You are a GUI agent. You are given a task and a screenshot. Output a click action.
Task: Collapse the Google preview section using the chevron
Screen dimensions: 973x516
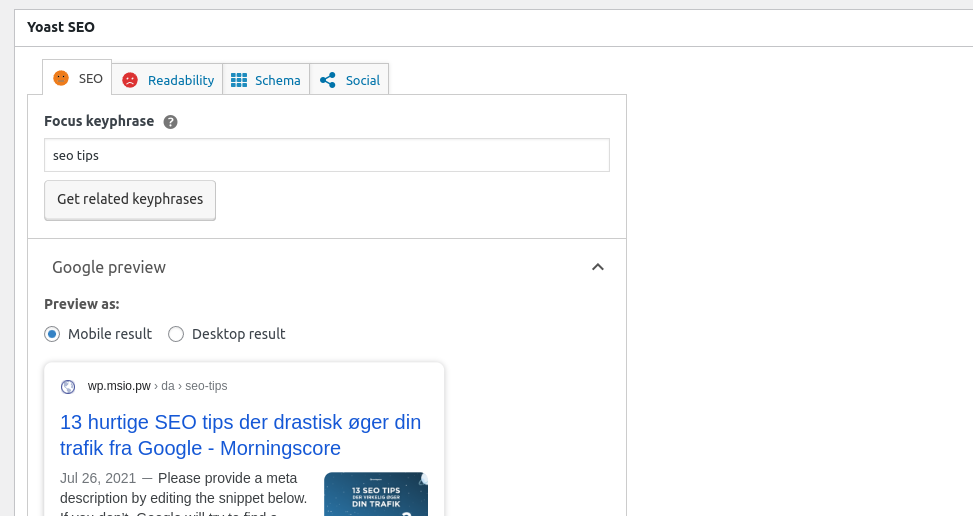tap(597, 267)
